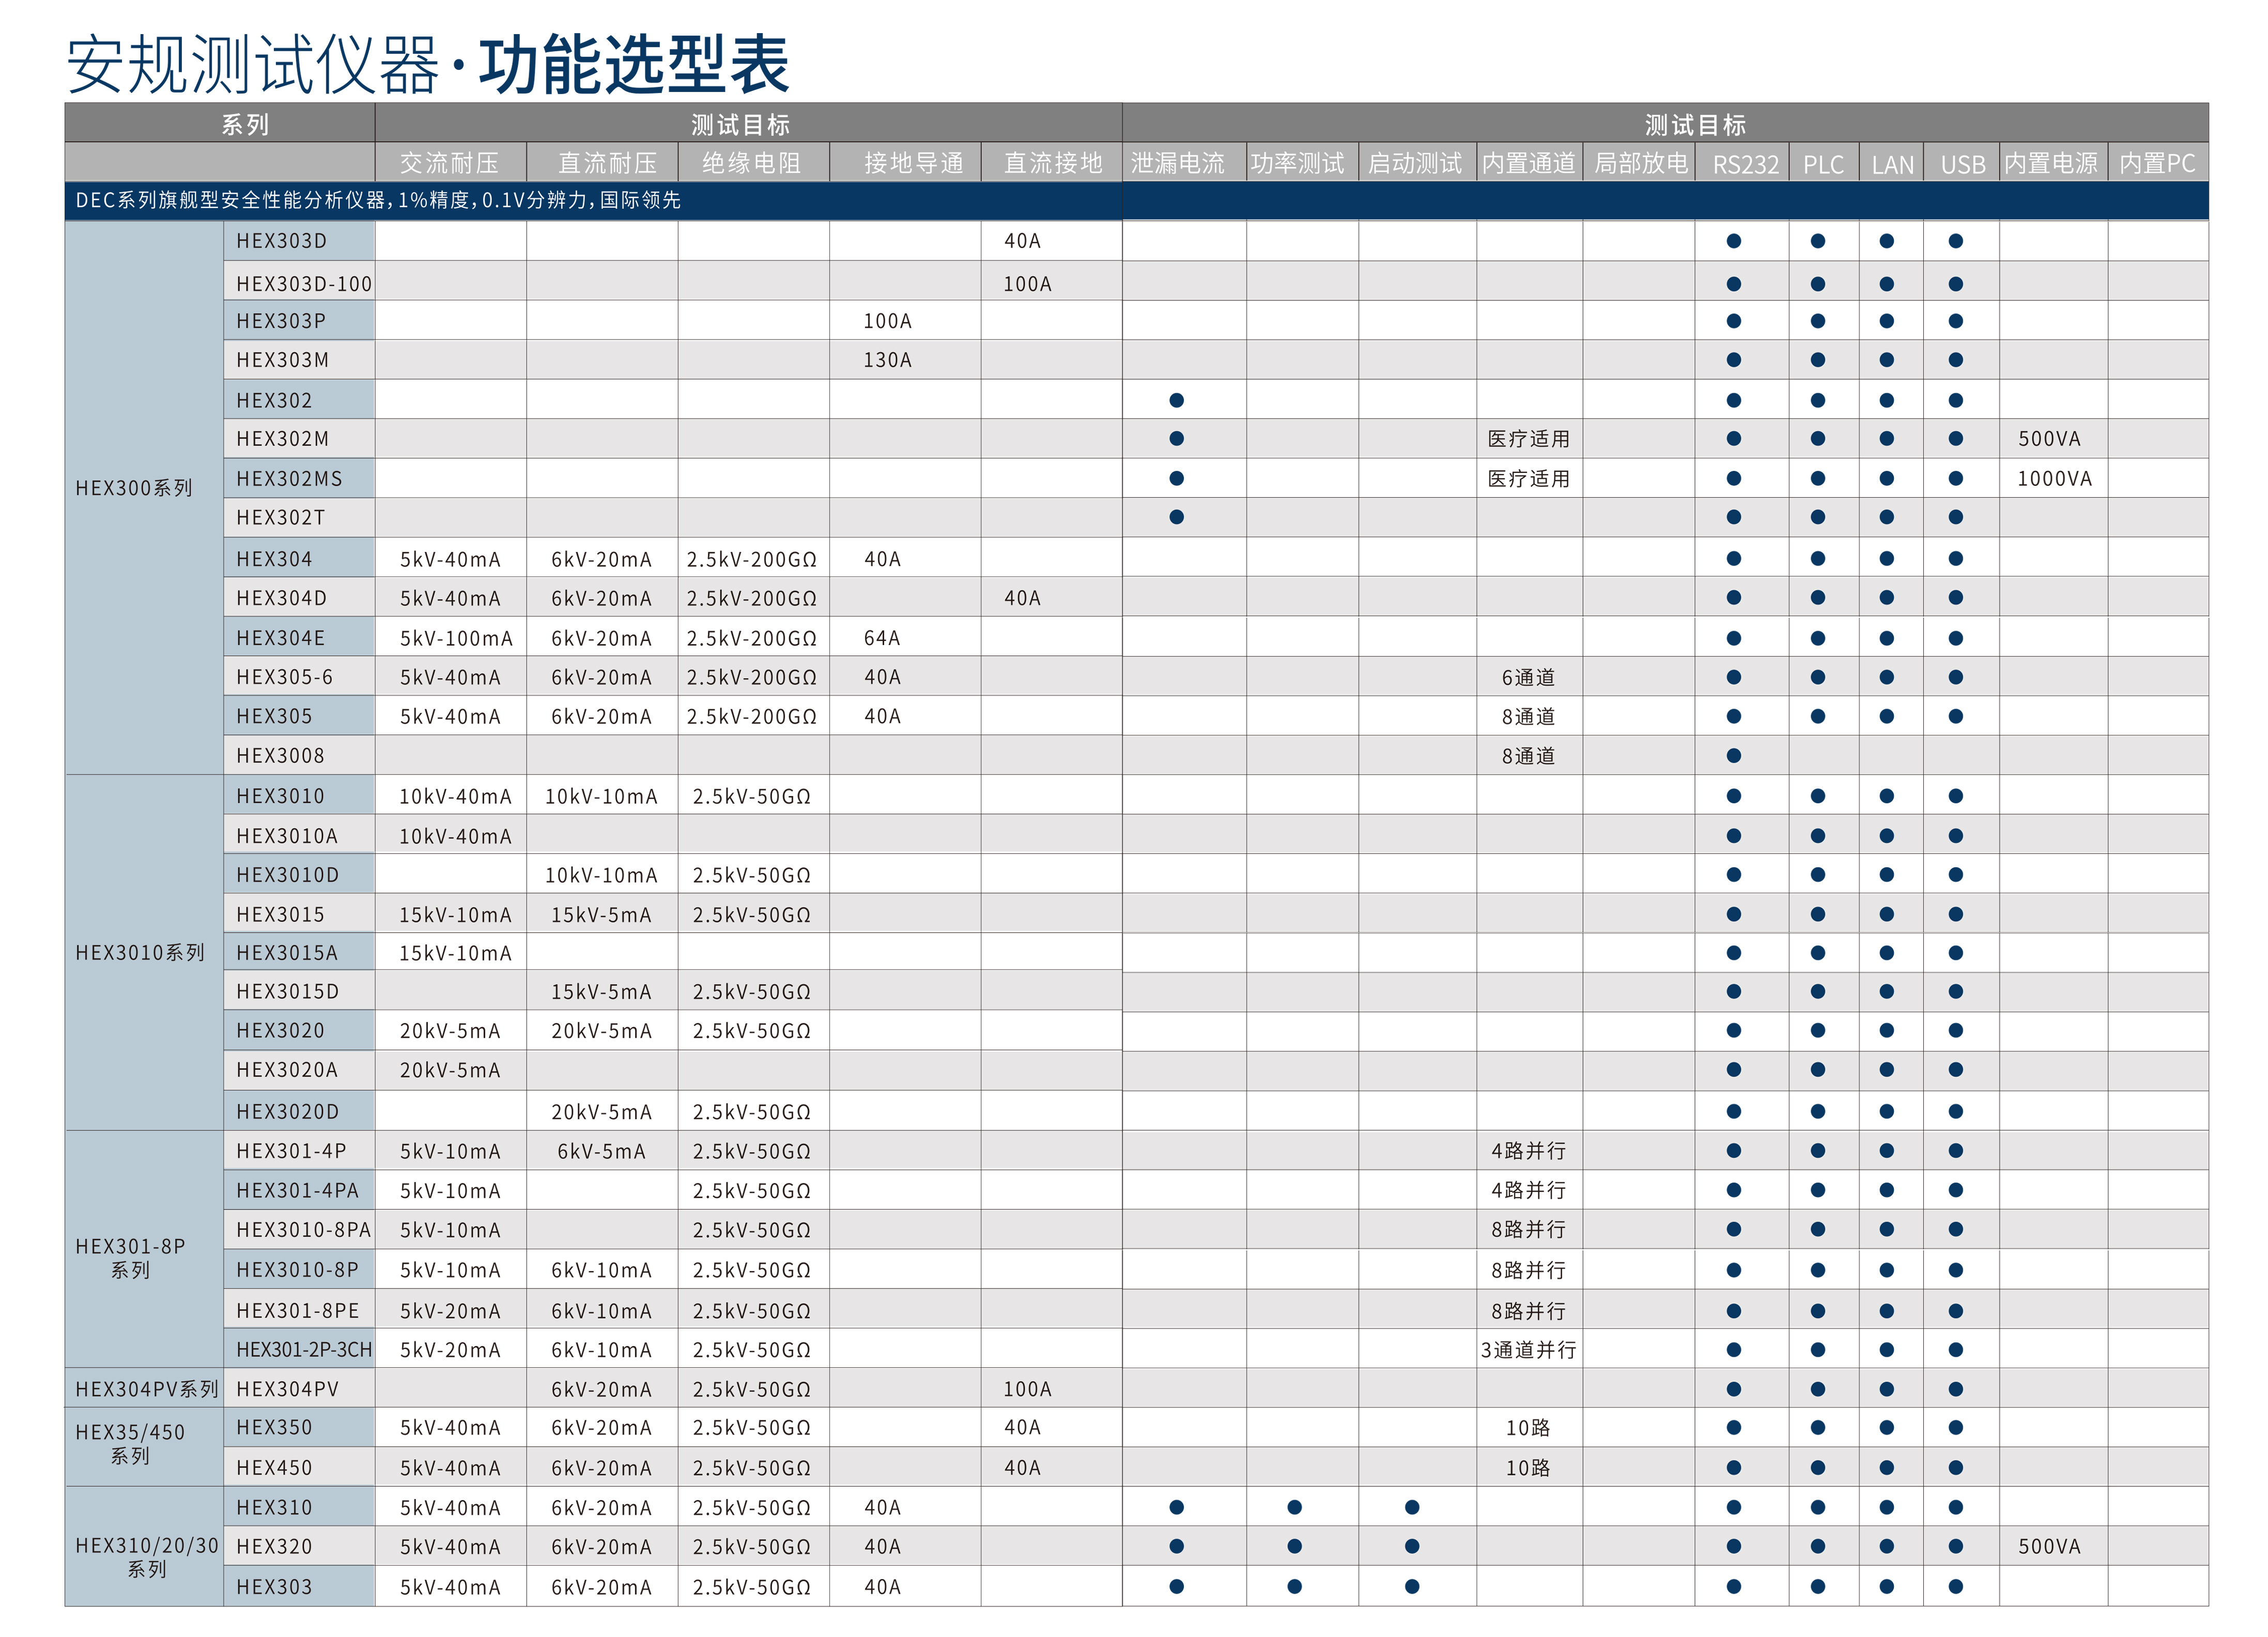Select the HEX302MS model cell
Viewport: 2268px width, 1637px height.
(299, 479)
